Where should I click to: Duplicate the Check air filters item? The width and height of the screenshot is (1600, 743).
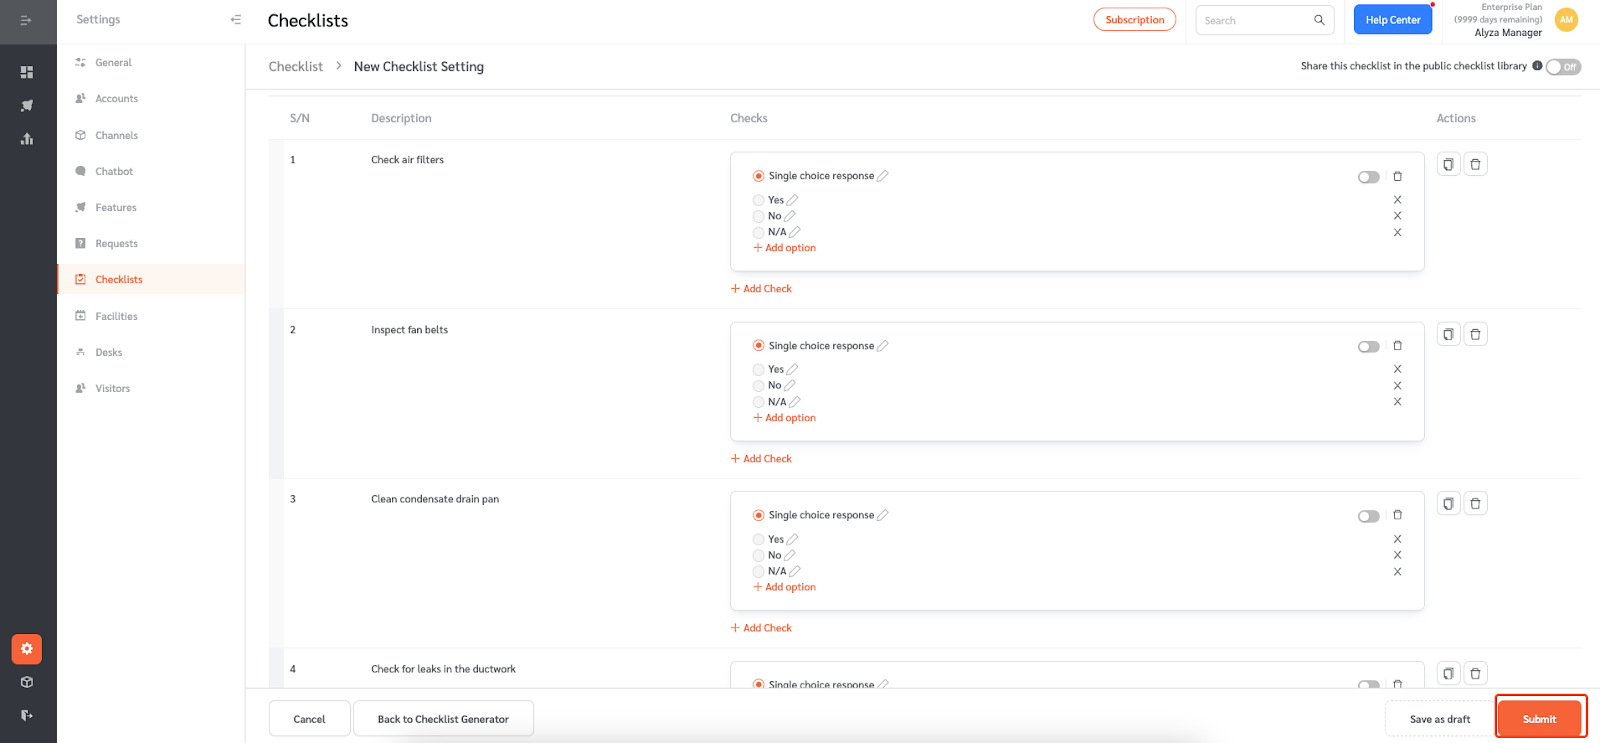coord(1448,164)
